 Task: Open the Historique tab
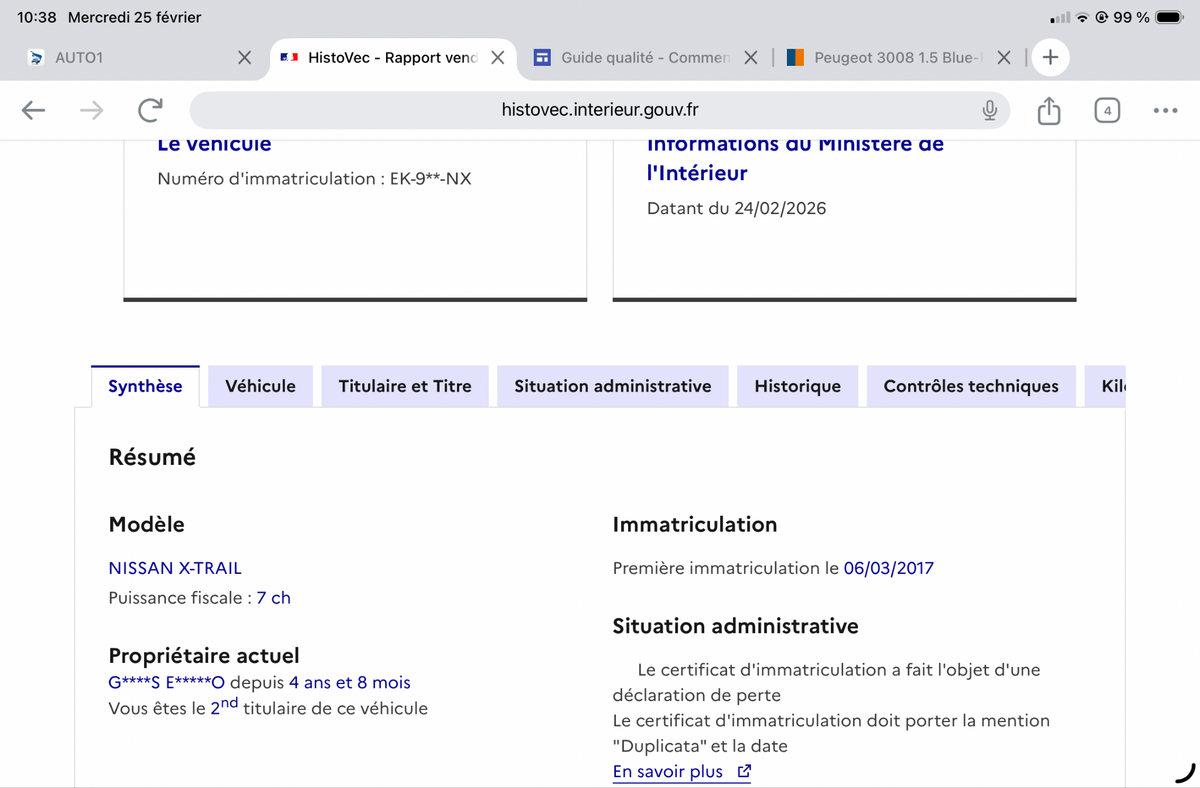[797, 386]
